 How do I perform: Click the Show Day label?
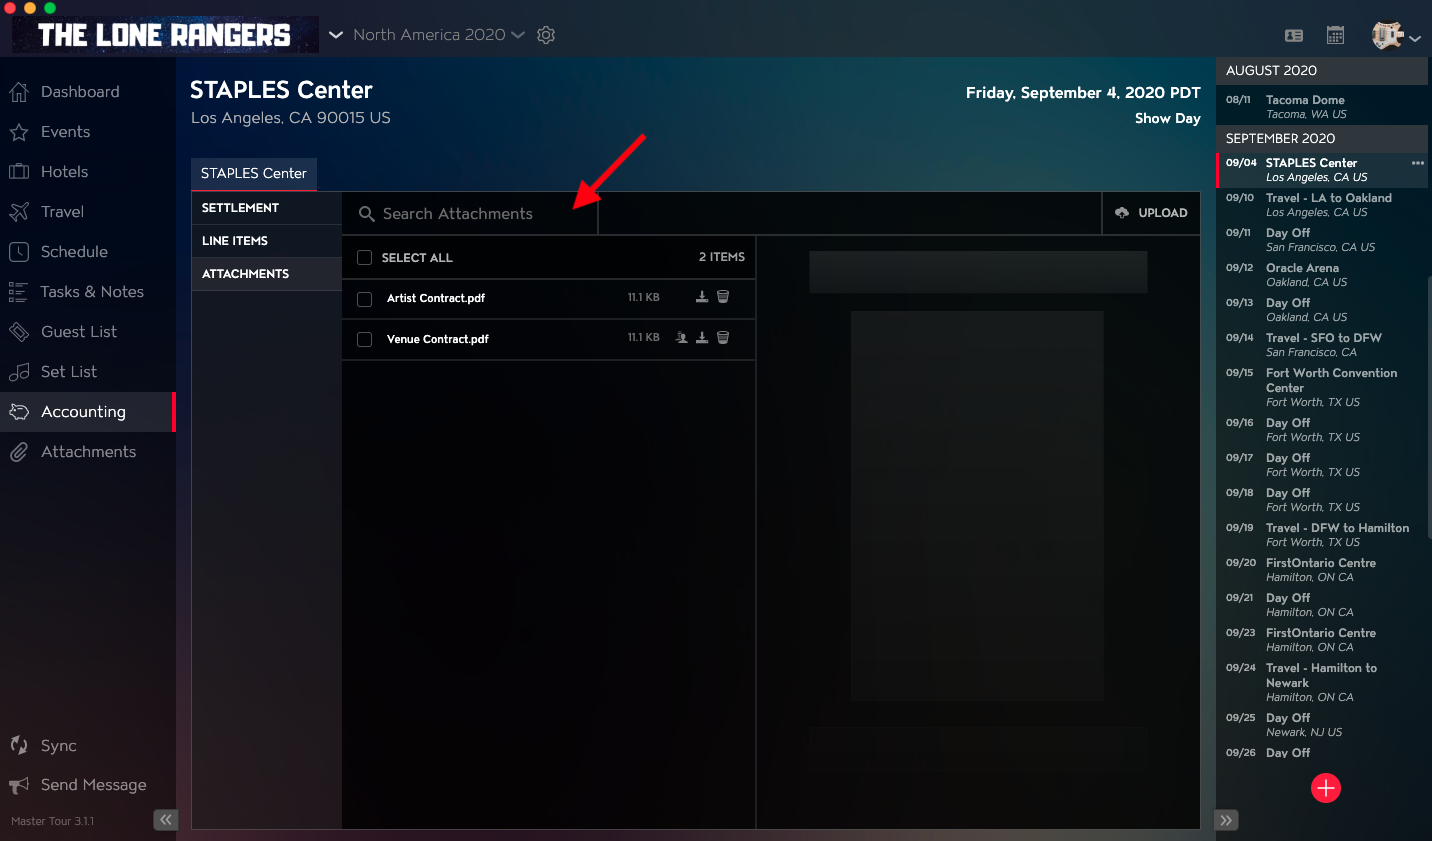tap(1167, 118)
